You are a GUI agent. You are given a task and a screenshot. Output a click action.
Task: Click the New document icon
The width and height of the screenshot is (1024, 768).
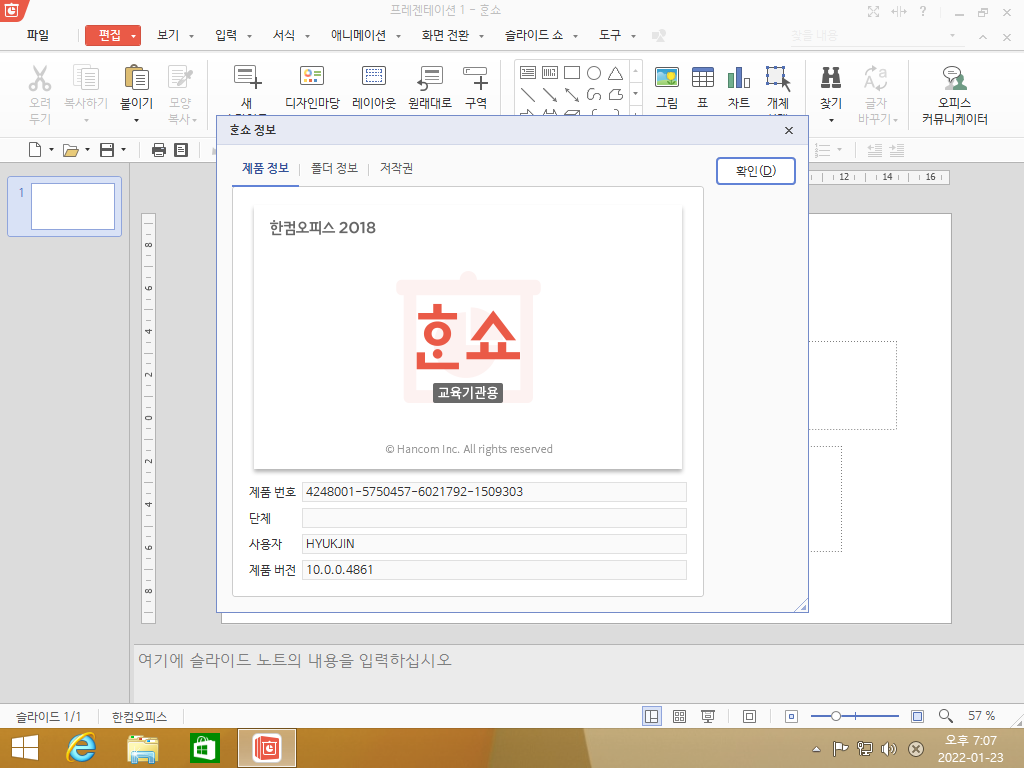[x=35, y=150]
